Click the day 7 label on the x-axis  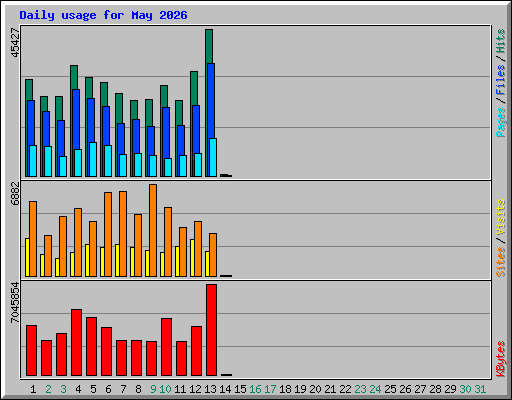click(123, 389)
